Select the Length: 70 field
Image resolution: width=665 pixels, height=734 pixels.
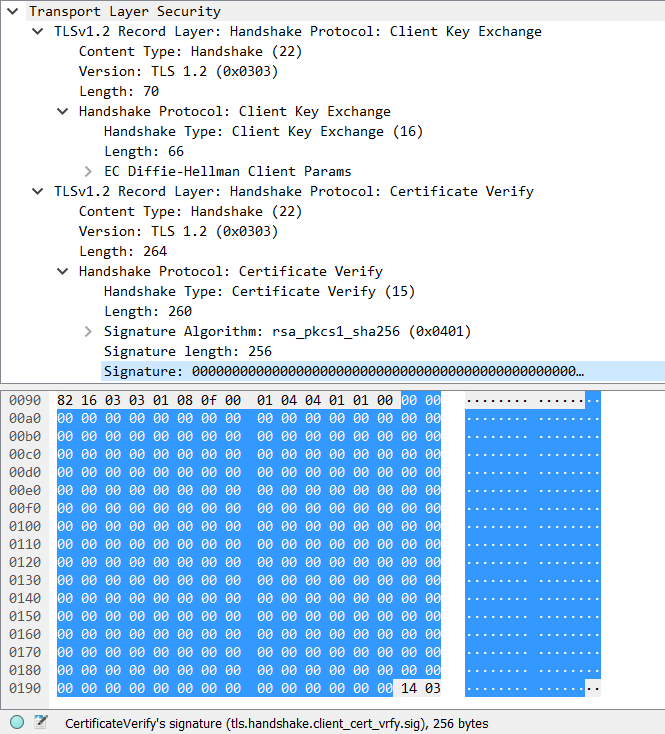pyautogui.click(x=119, y=91)
